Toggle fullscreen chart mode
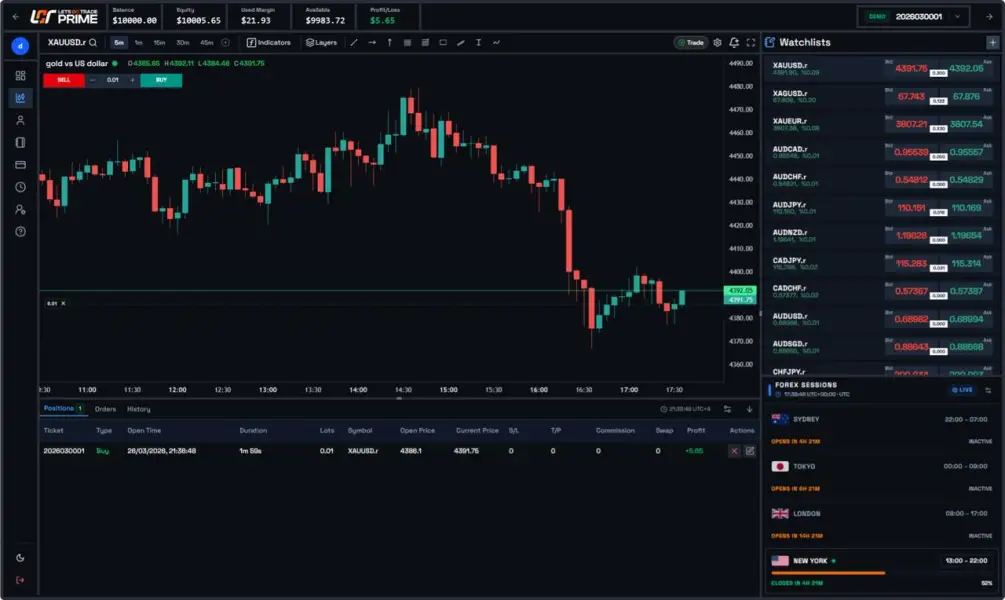The height and width of the screenshot is (600, 1005). point(751,43)
